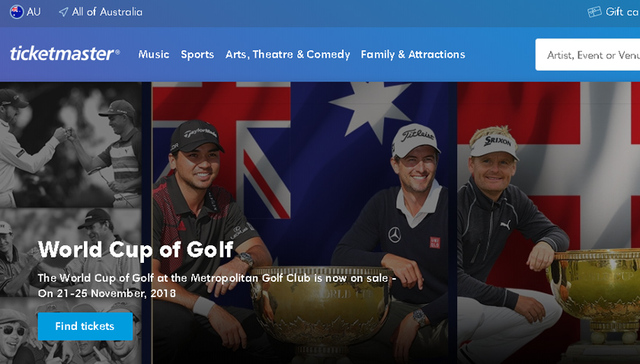
Task: Click the ticketmaster logo
Action: [x=65, y=54]
